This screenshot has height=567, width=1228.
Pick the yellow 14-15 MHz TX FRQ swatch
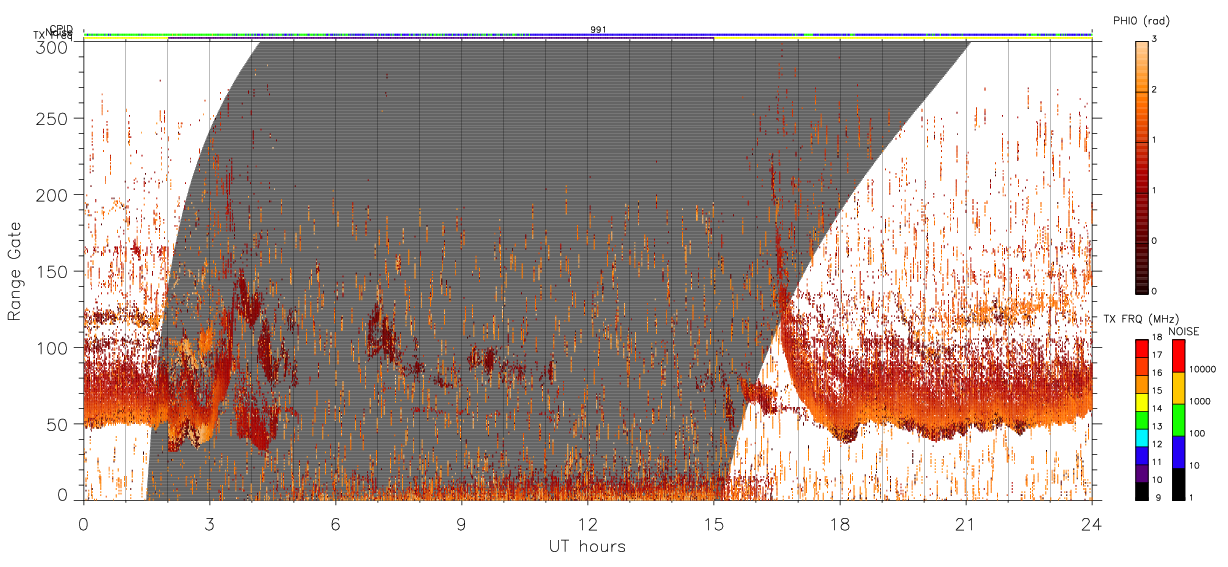click(x=1141, y=401)
